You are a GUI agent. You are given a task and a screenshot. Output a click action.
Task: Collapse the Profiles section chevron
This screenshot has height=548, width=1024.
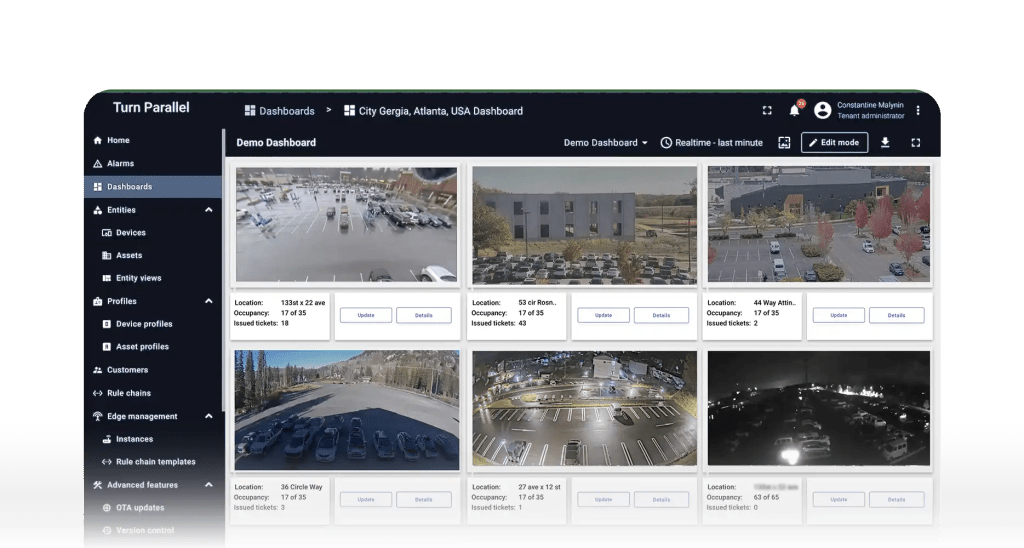point(209,301)
